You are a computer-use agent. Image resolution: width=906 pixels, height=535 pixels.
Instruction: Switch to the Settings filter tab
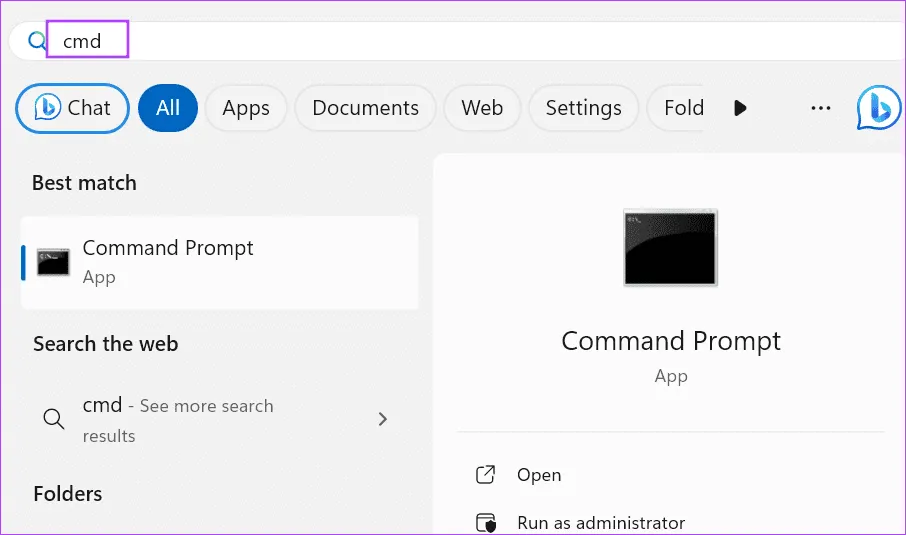(583, 108)
